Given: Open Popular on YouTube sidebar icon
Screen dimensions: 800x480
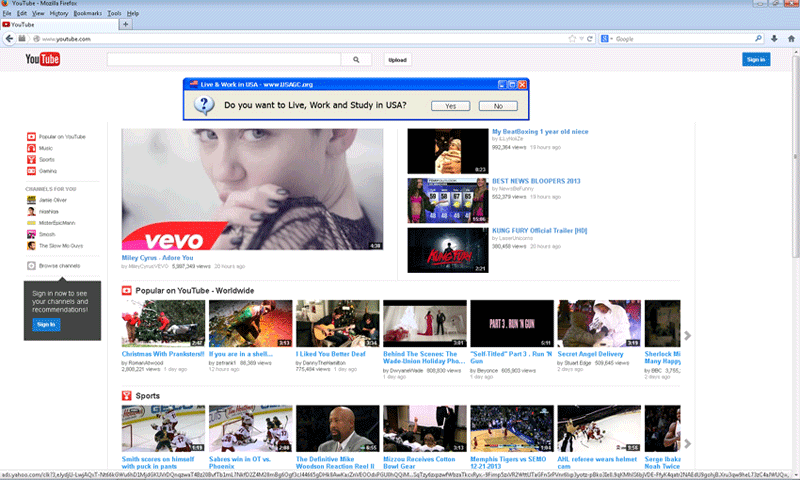Looking at the screenshot, I should (x=32, y=136).
